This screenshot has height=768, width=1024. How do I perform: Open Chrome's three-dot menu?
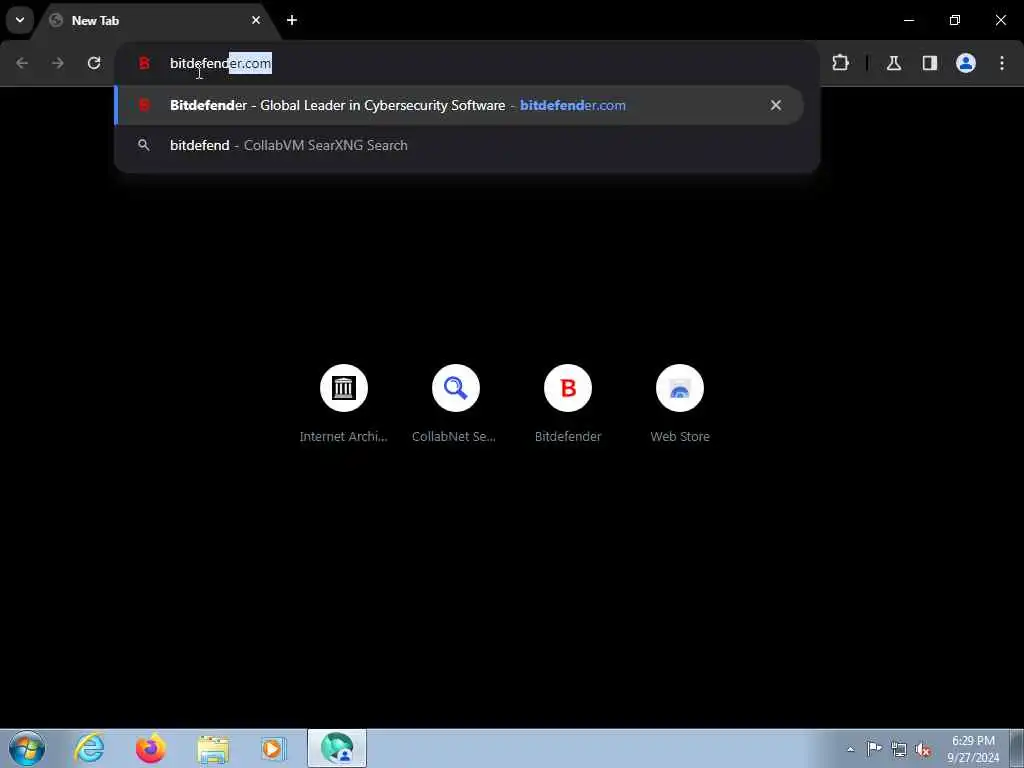tap(1002, 63)
